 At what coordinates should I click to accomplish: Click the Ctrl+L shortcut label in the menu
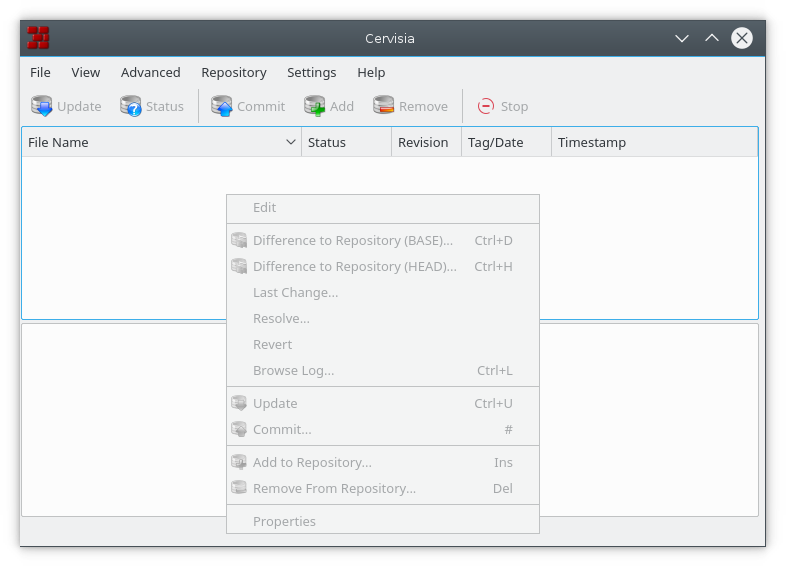pyautogui.click(x=494, y=370)
